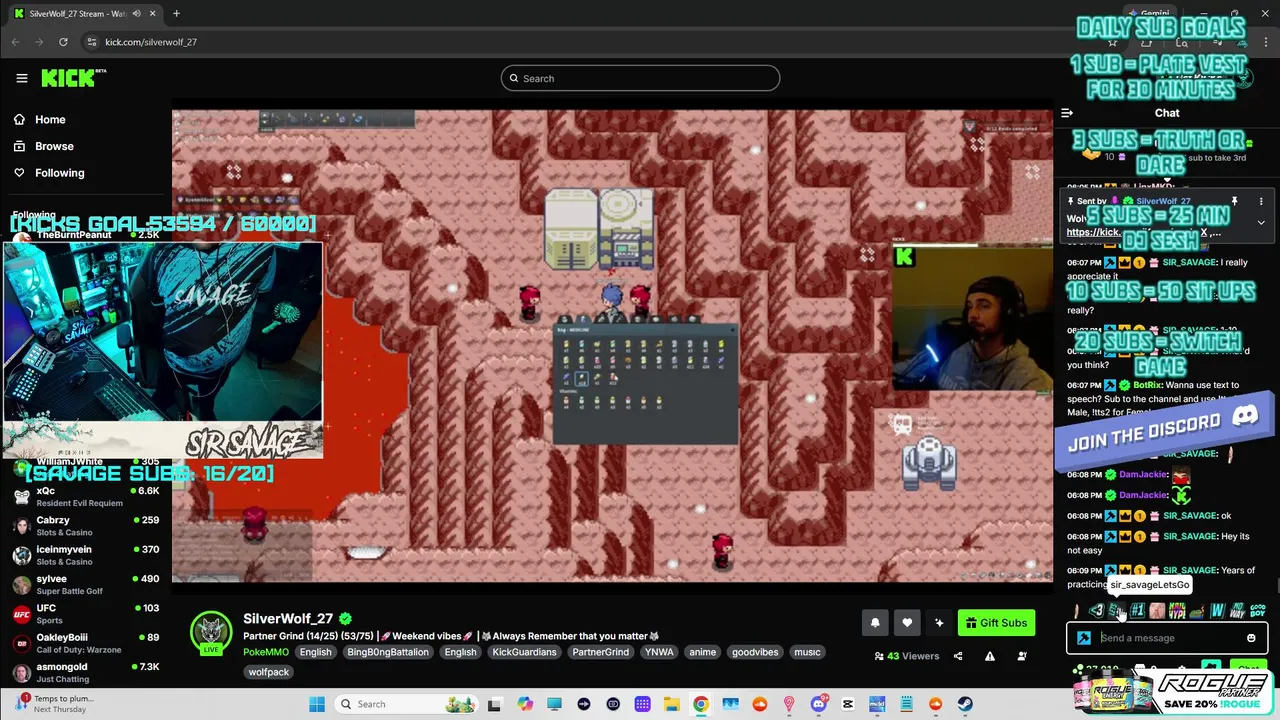Open Copilot from the taskbar
The image size is (1280, 720).
525,704
